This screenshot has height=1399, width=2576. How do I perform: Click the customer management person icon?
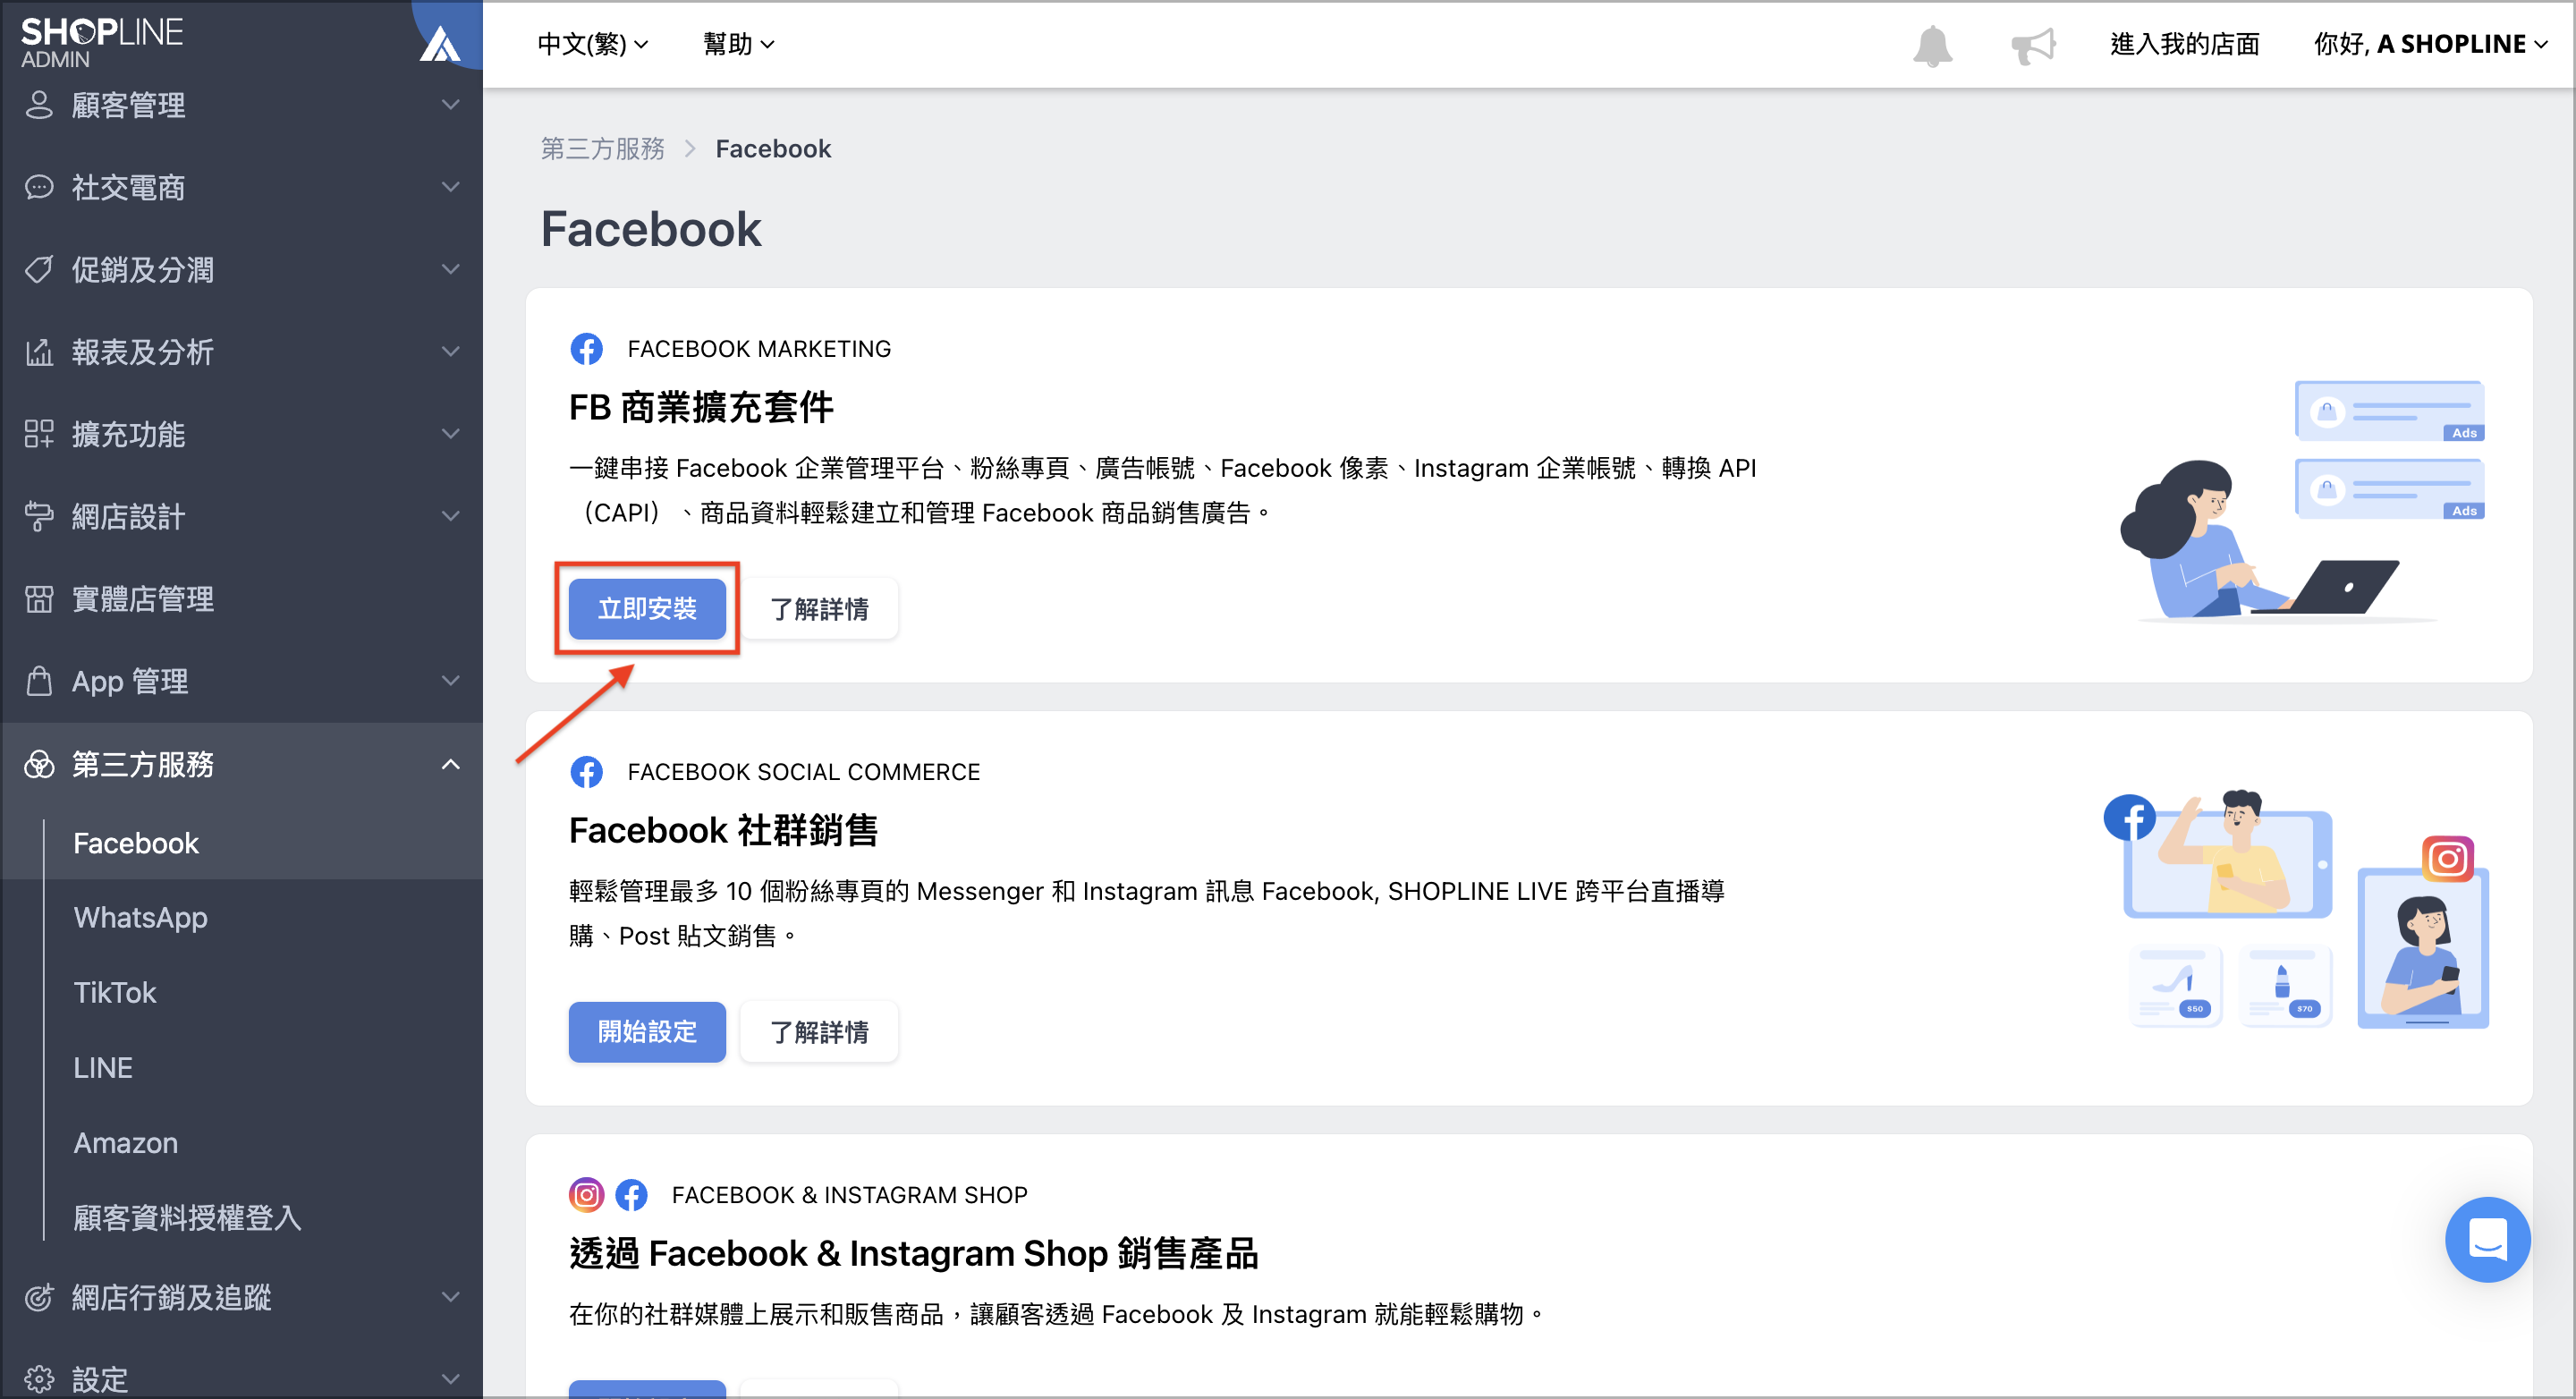[39, 105]
